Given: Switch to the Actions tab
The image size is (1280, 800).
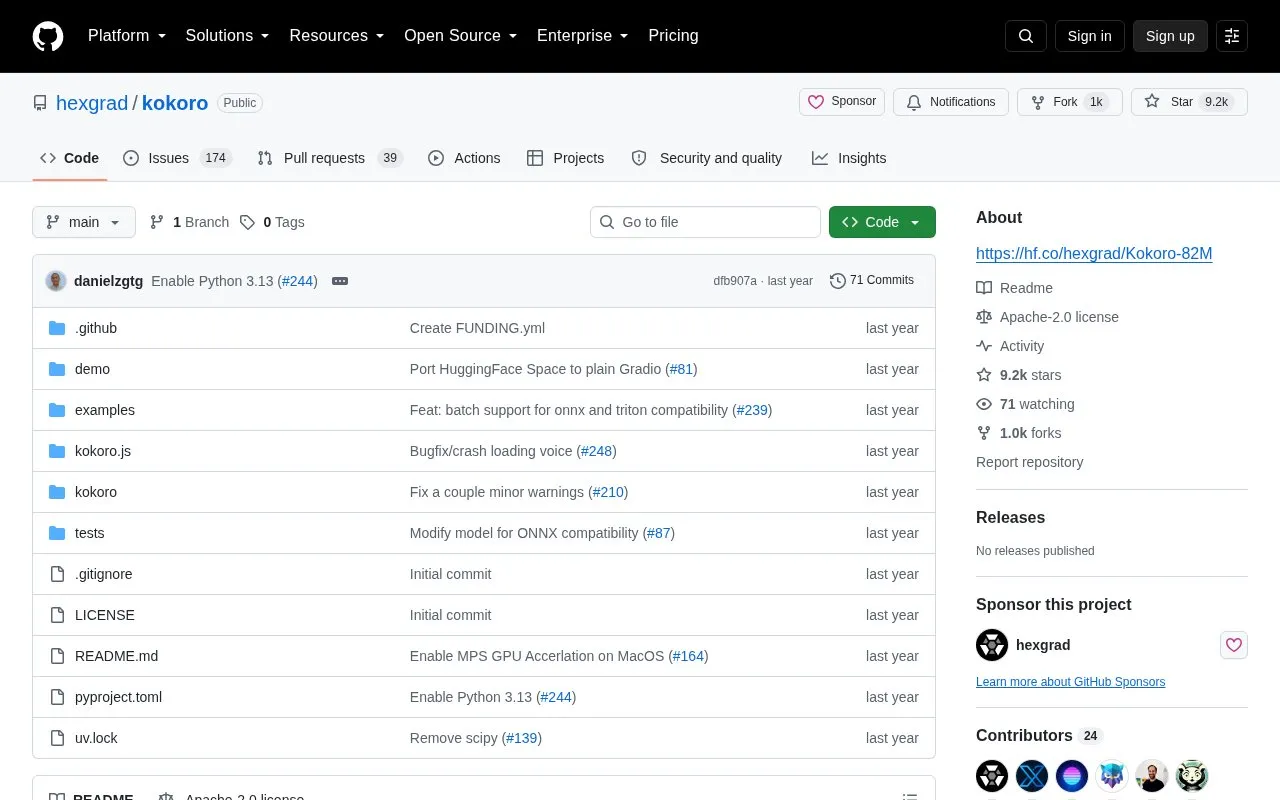Looking at the screenshot, I should pos(464,158).
